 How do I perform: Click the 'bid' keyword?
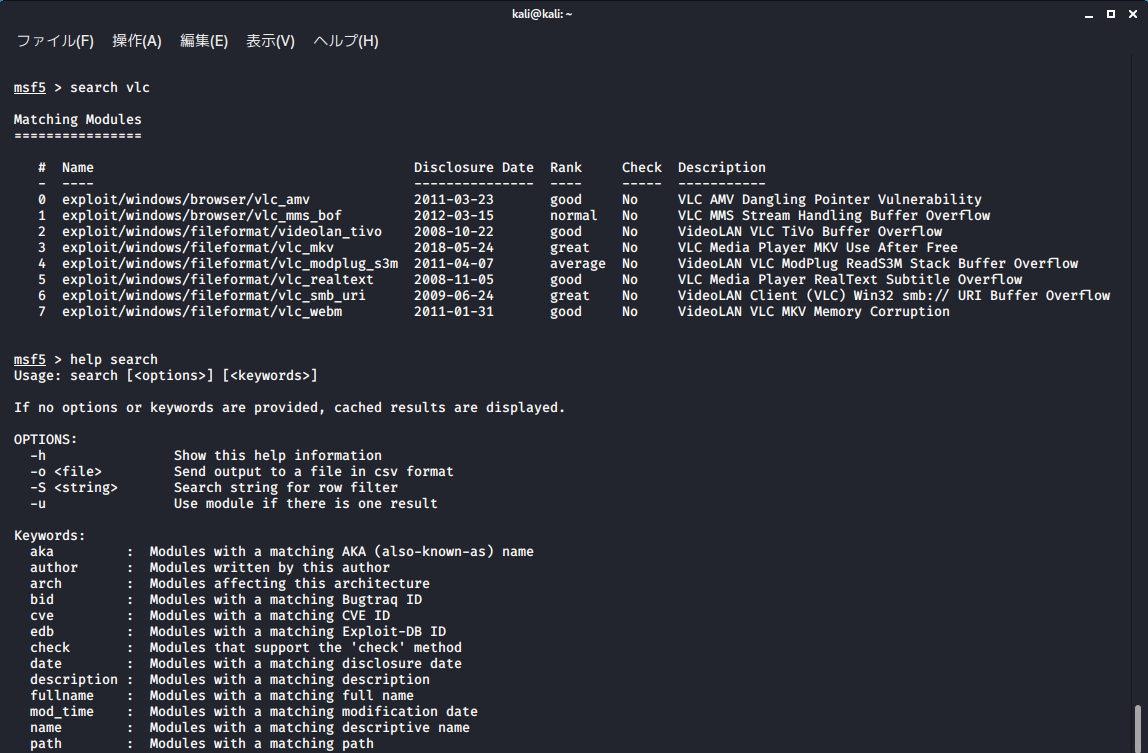click(42, 600)
